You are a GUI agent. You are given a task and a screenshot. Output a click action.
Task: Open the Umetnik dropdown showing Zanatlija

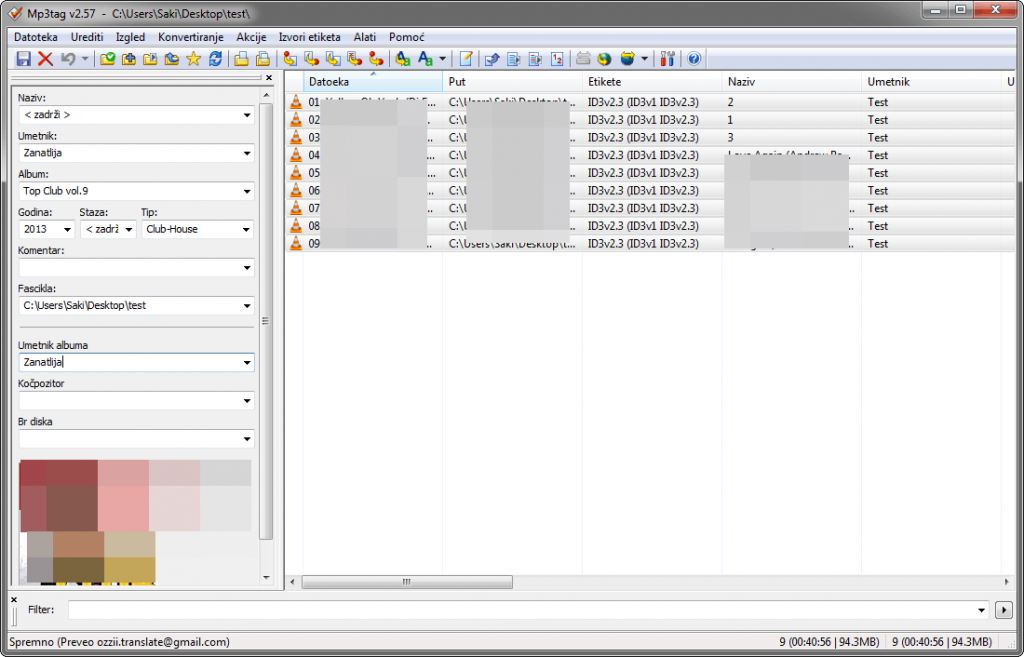point(247,153)
